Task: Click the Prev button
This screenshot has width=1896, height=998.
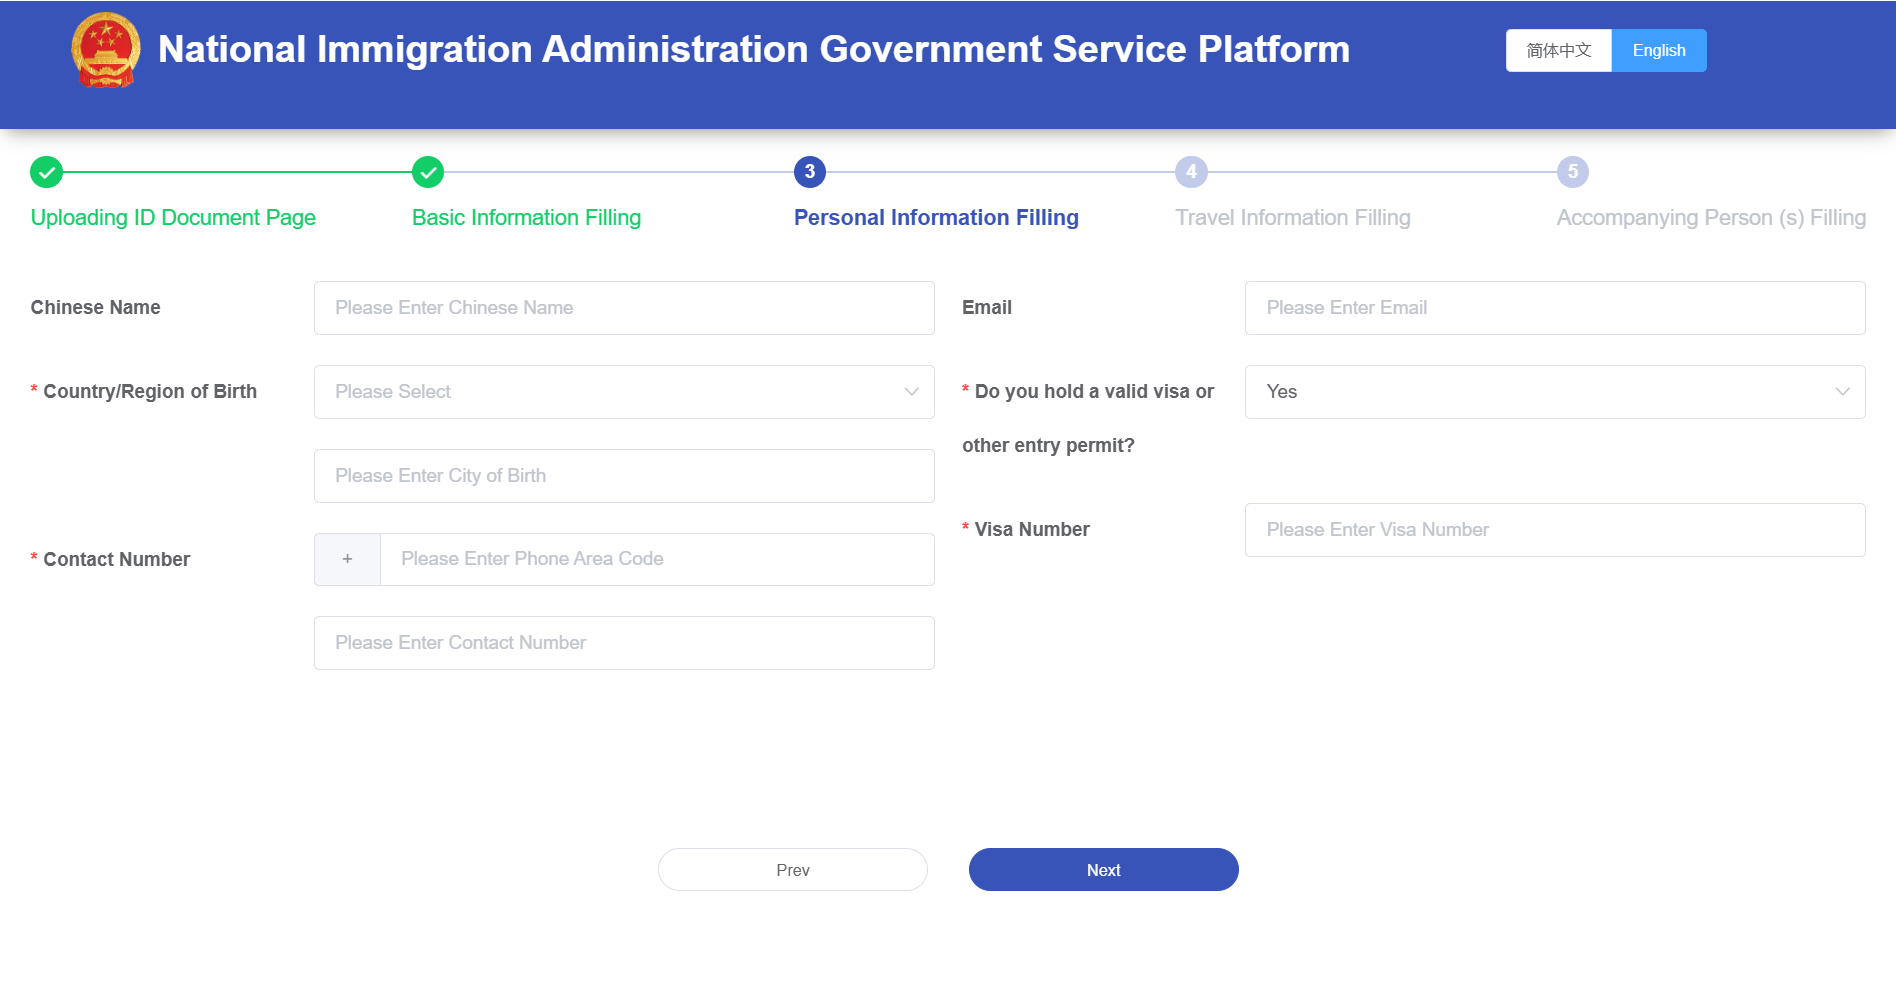Action: click(792, 870)
